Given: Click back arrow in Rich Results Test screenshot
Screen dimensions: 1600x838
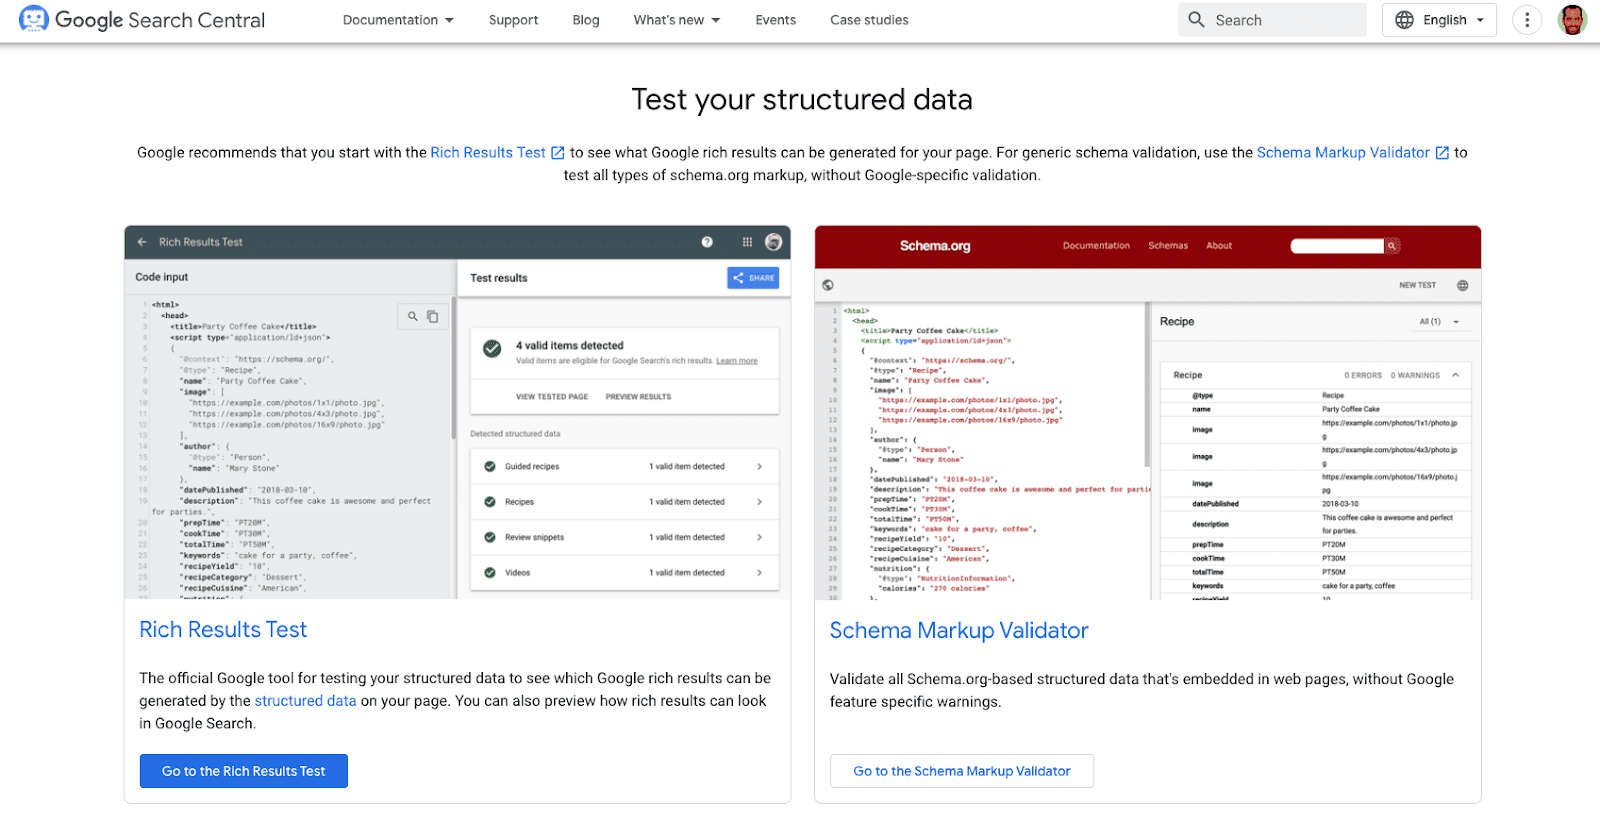Looking at the screenshot, I should 142,242.
